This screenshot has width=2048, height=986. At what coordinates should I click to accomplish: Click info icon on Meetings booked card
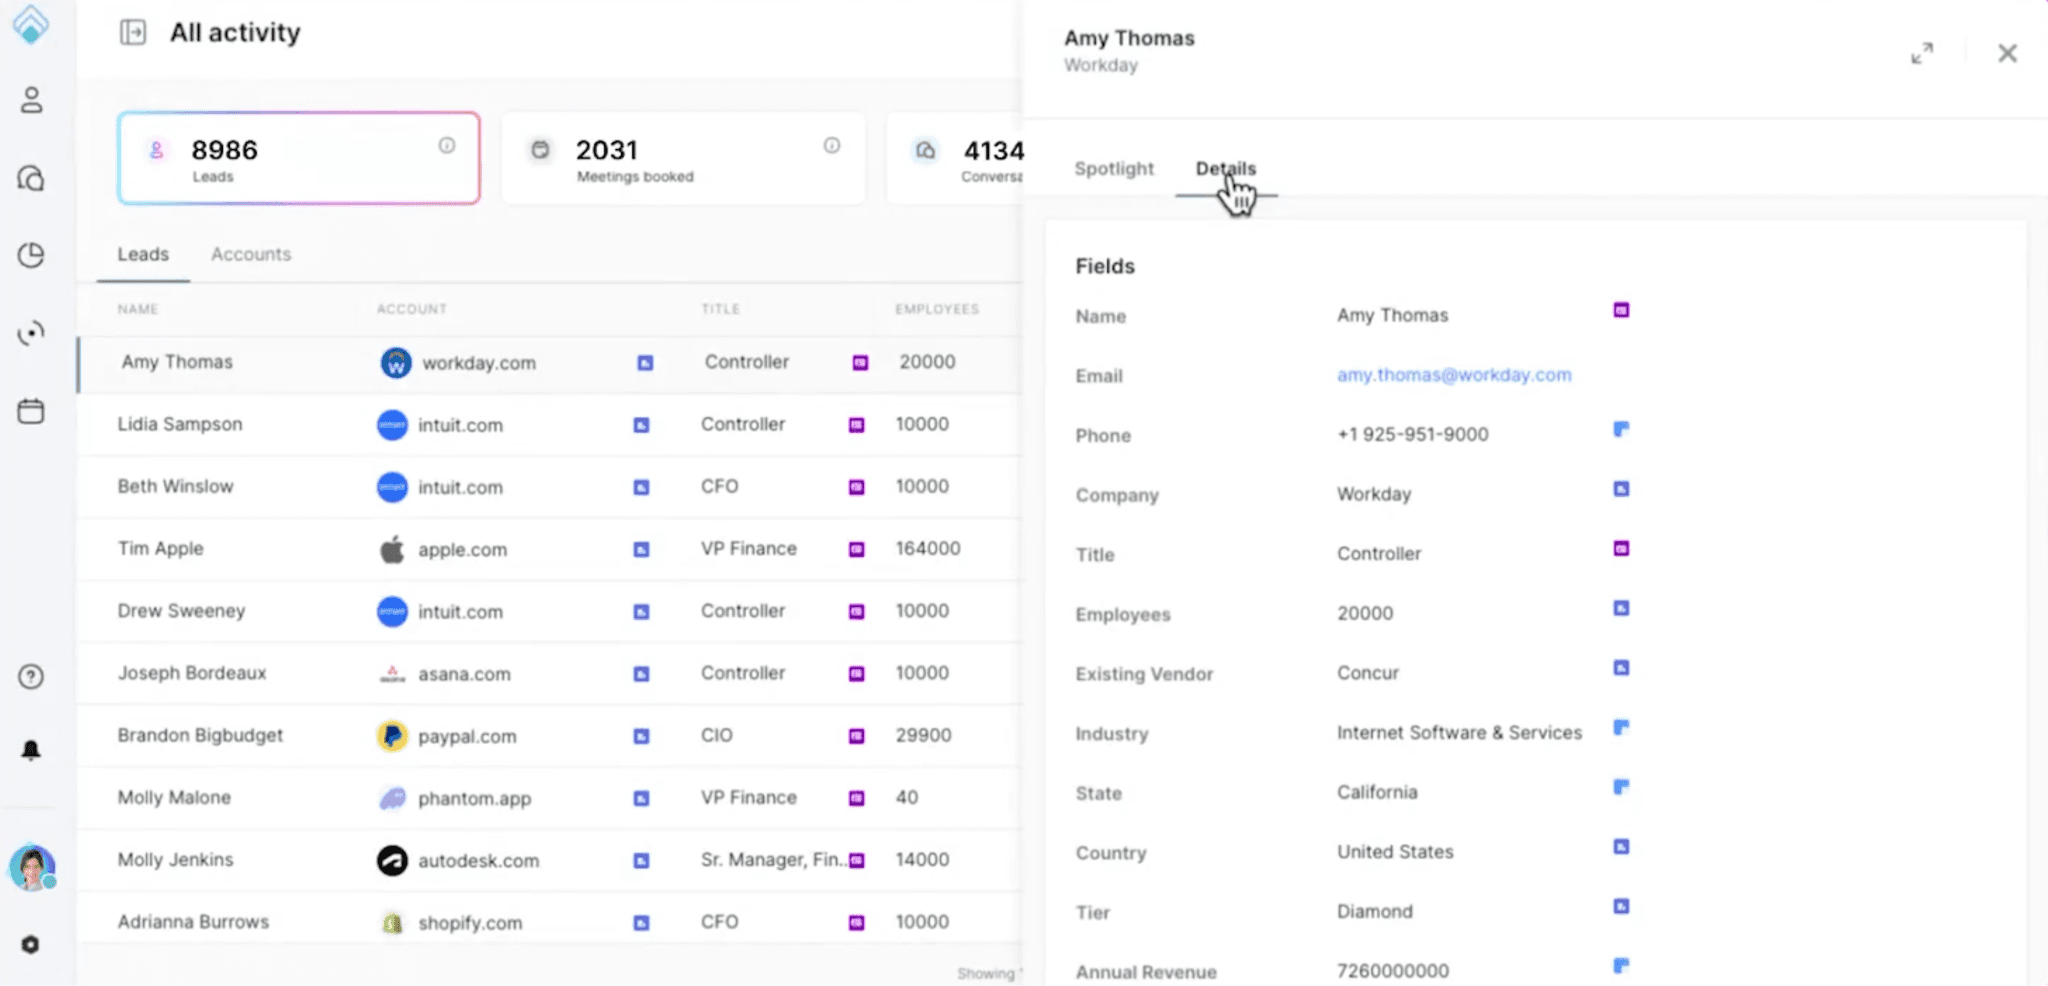(x=832, y=146)
